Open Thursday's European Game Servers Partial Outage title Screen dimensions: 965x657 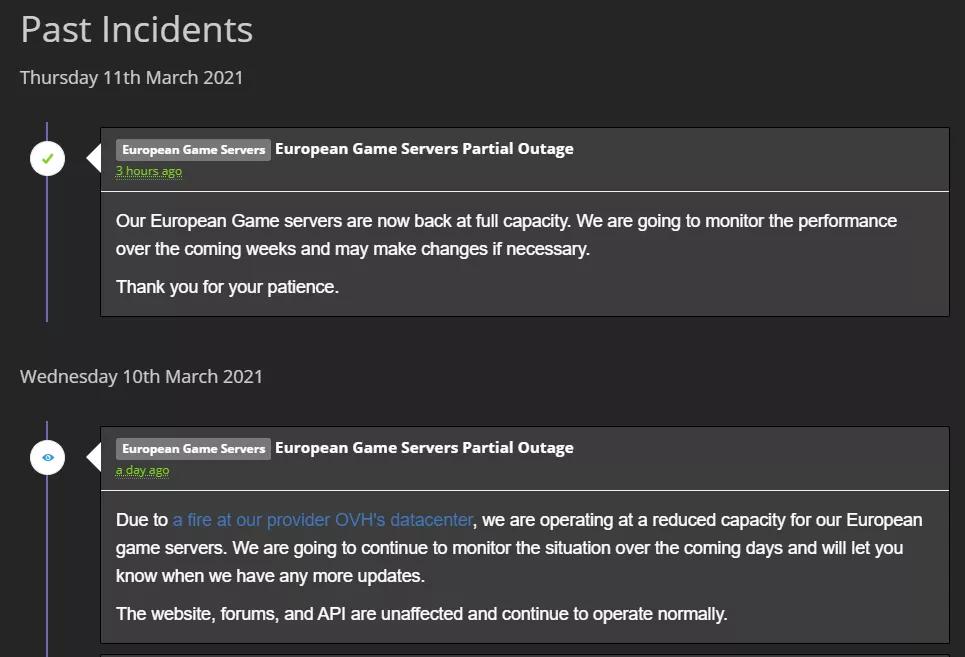point(424,149)
